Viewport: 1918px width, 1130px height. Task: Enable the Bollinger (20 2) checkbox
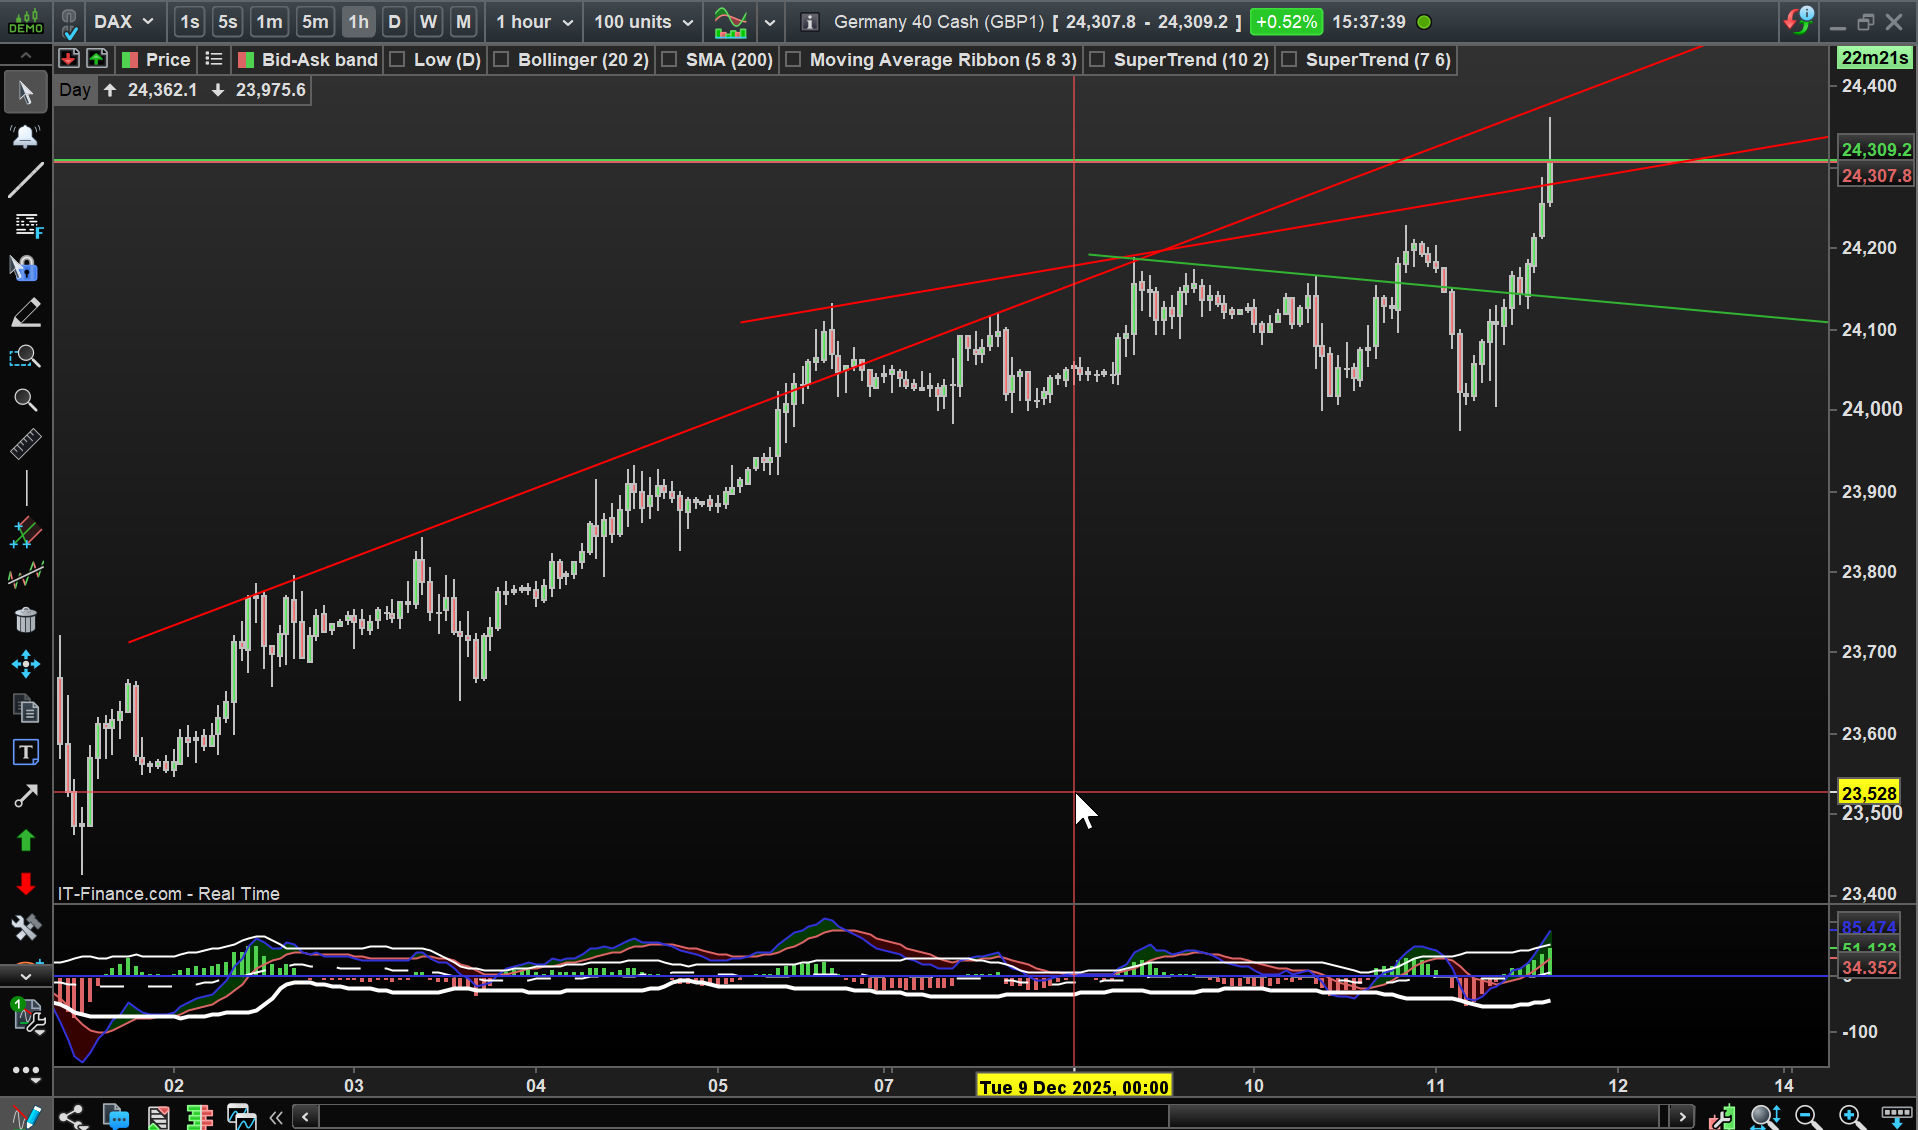click(501, 60)
